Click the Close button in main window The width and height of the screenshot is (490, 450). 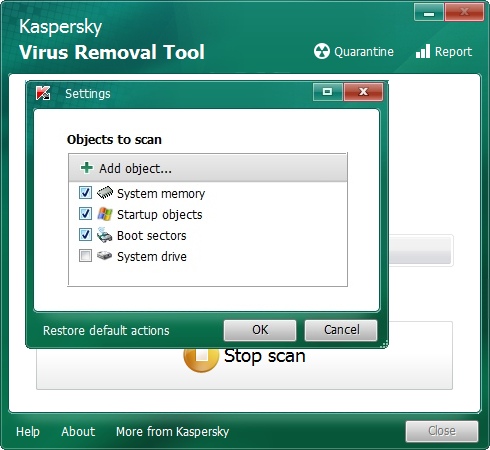442,431
